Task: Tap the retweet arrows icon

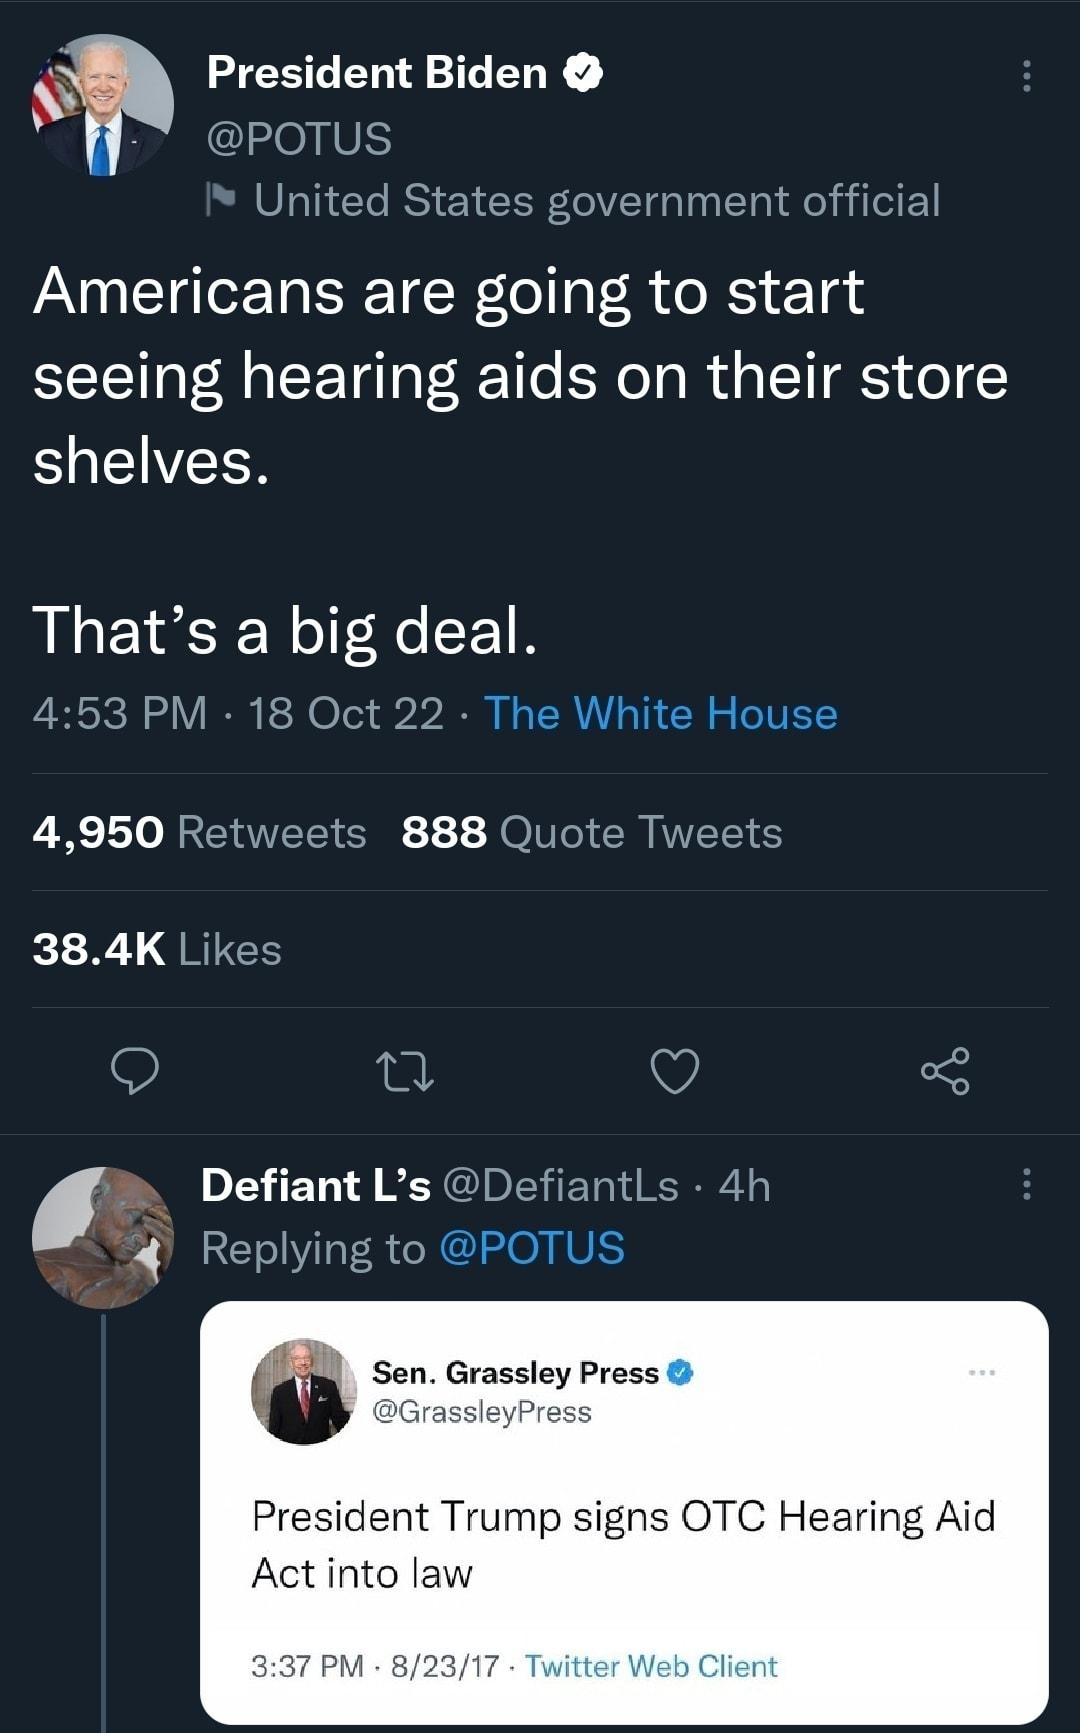Action: [x=405, y=1071]
